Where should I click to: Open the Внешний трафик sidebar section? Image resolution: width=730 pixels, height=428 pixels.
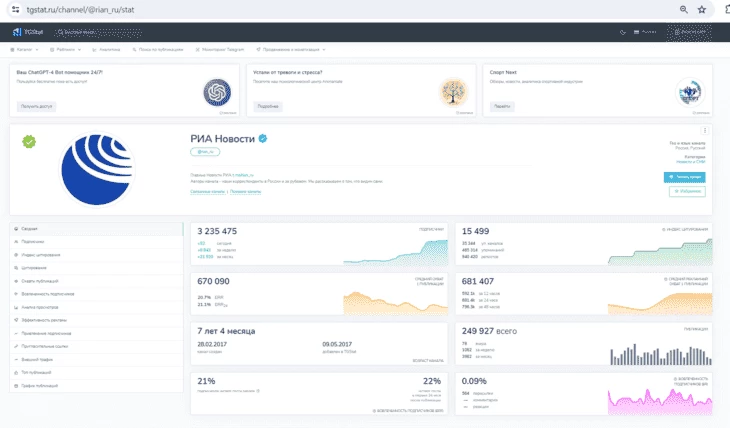pos(96,360)
